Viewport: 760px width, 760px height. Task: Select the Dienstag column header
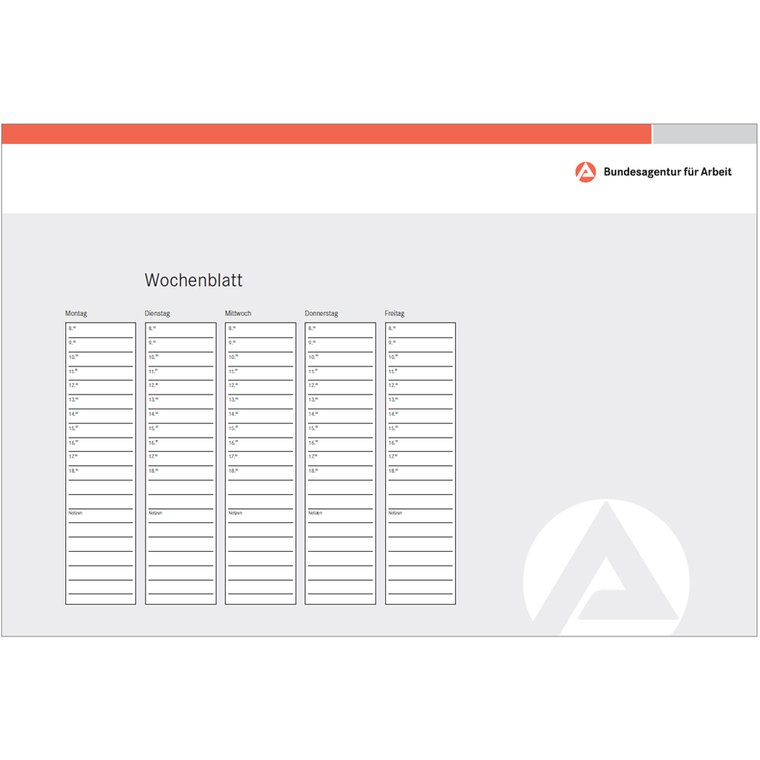click(157, 314)
